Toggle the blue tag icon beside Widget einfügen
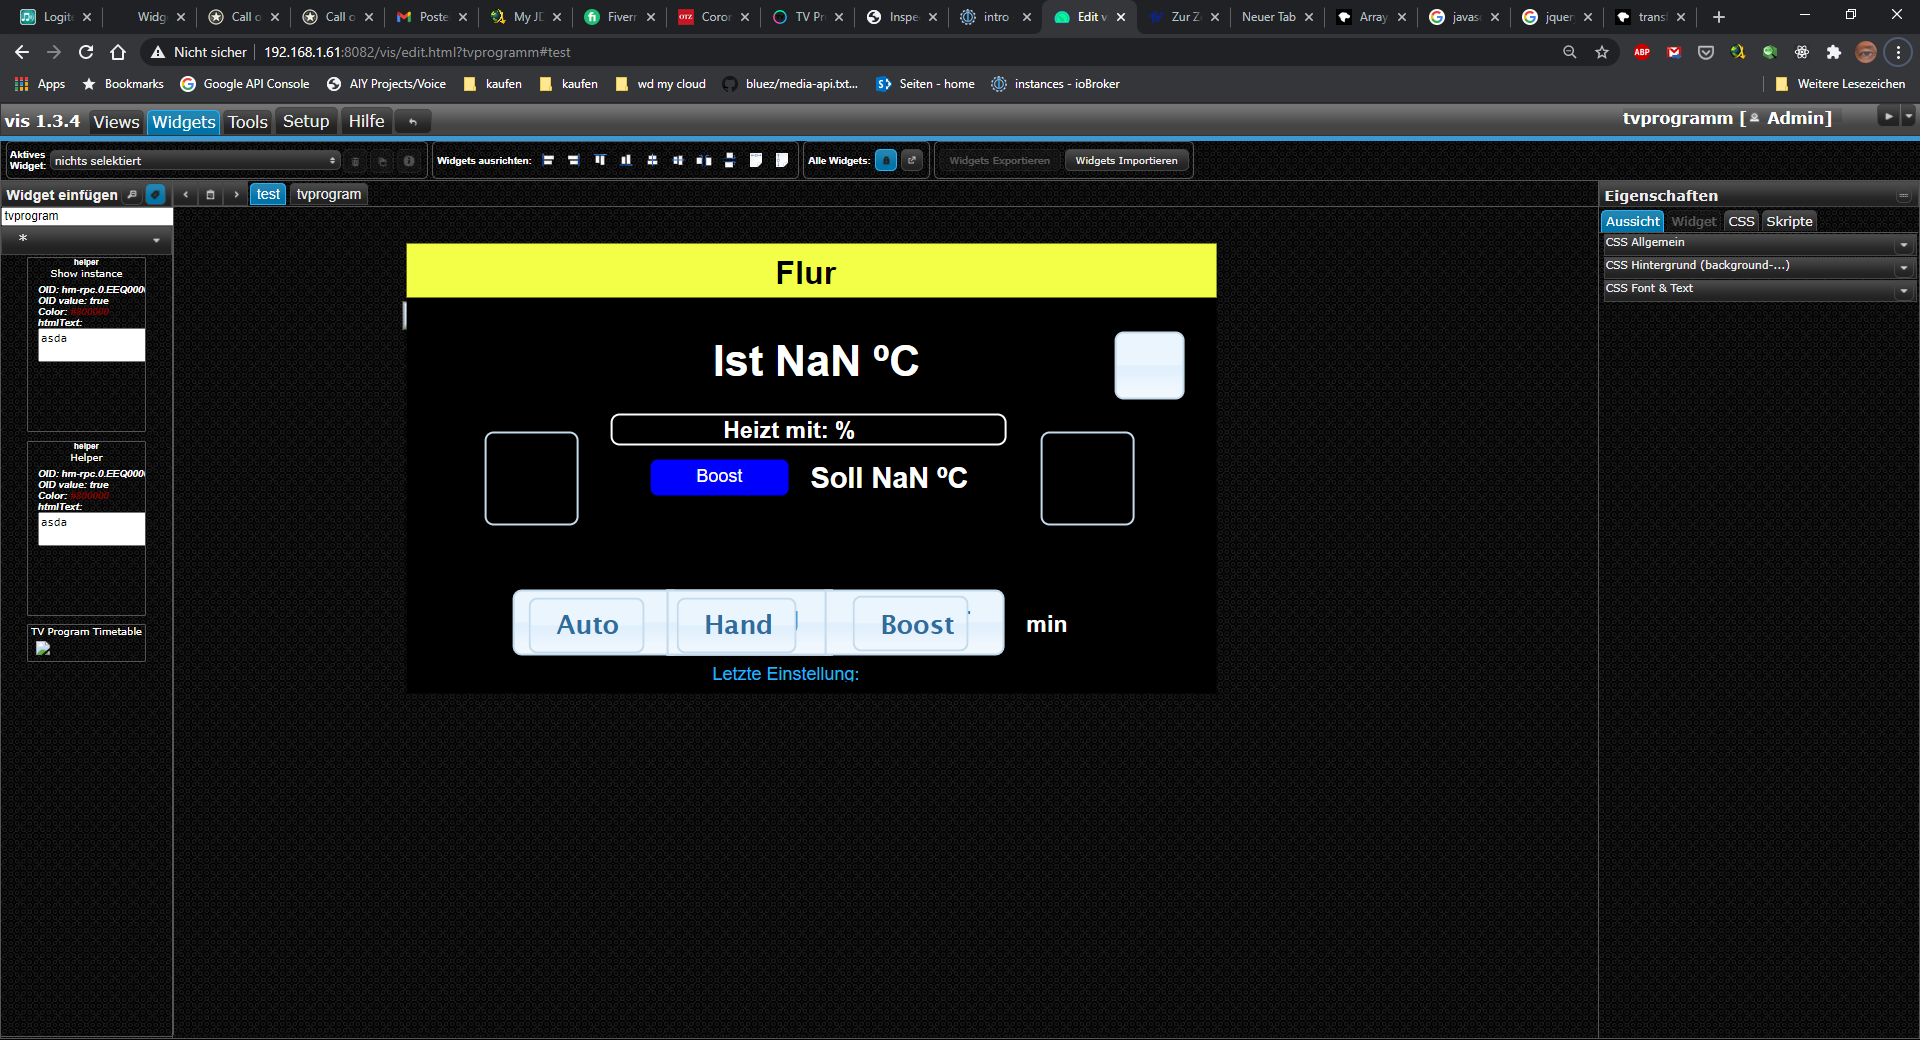The height and width of the screenshot is (1040, 1920). 155,195
